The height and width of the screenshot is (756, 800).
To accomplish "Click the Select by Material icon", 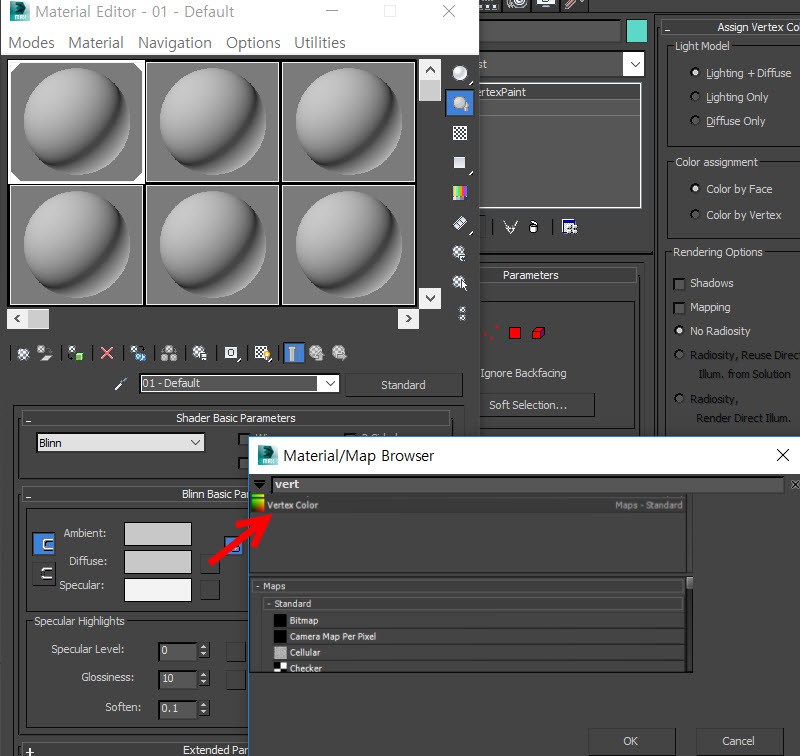I will (460, 283).
